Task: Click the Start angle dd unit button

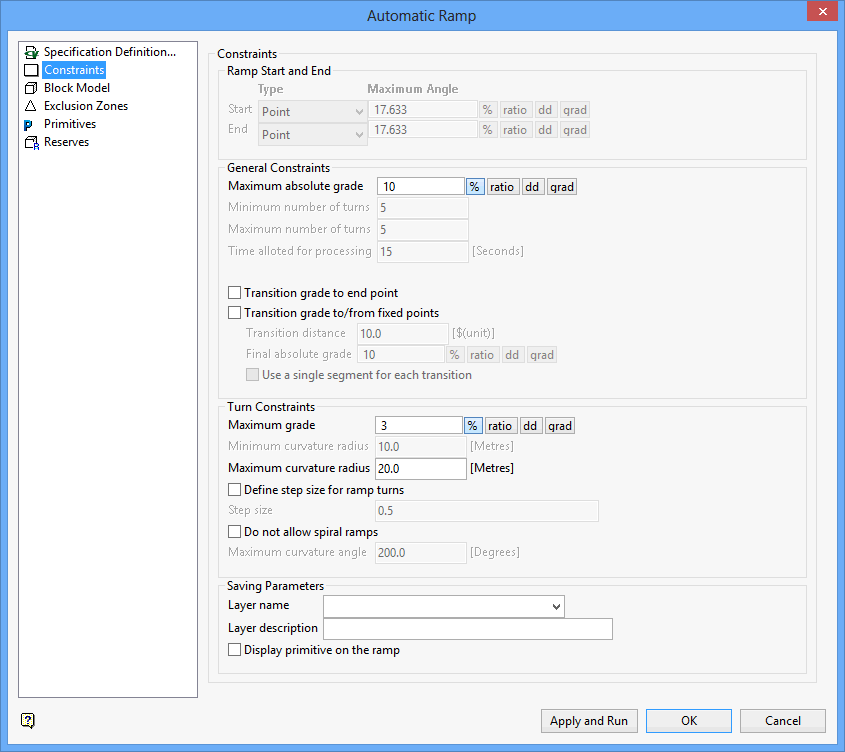Action: pyautogui.click(x=545, y=110)
